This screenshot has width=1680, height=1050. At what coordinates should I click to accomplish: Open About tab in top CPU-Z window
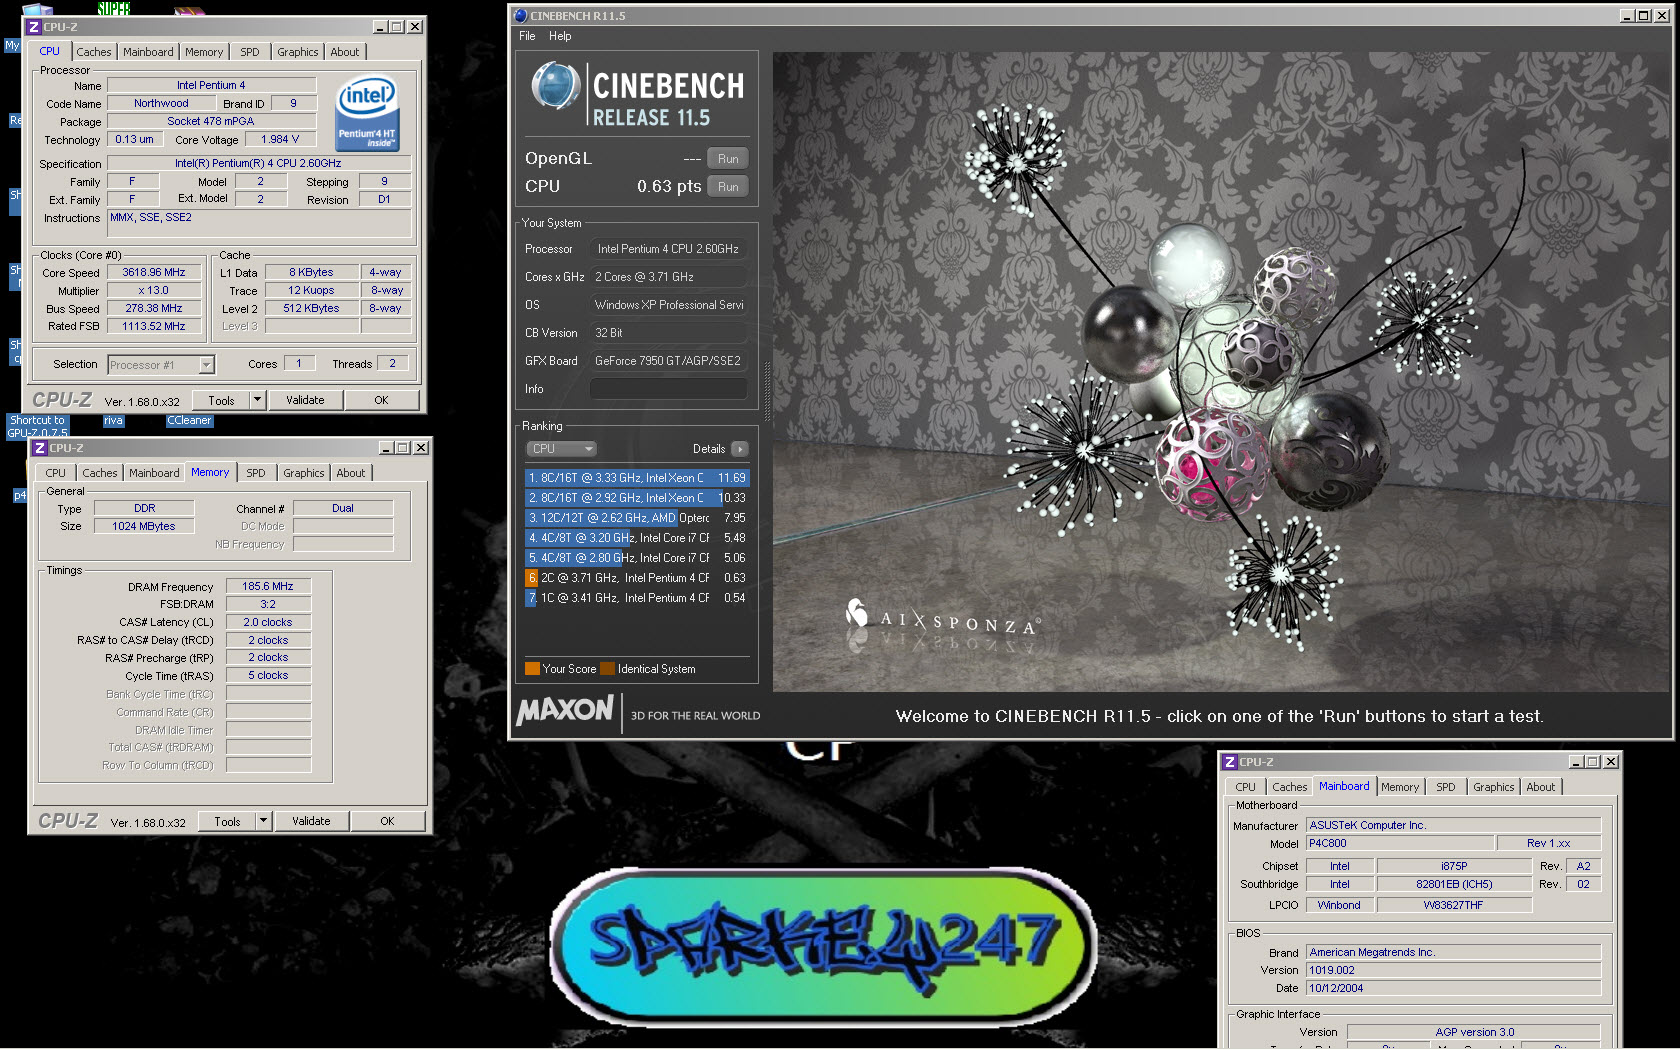(x=345, y=52)
